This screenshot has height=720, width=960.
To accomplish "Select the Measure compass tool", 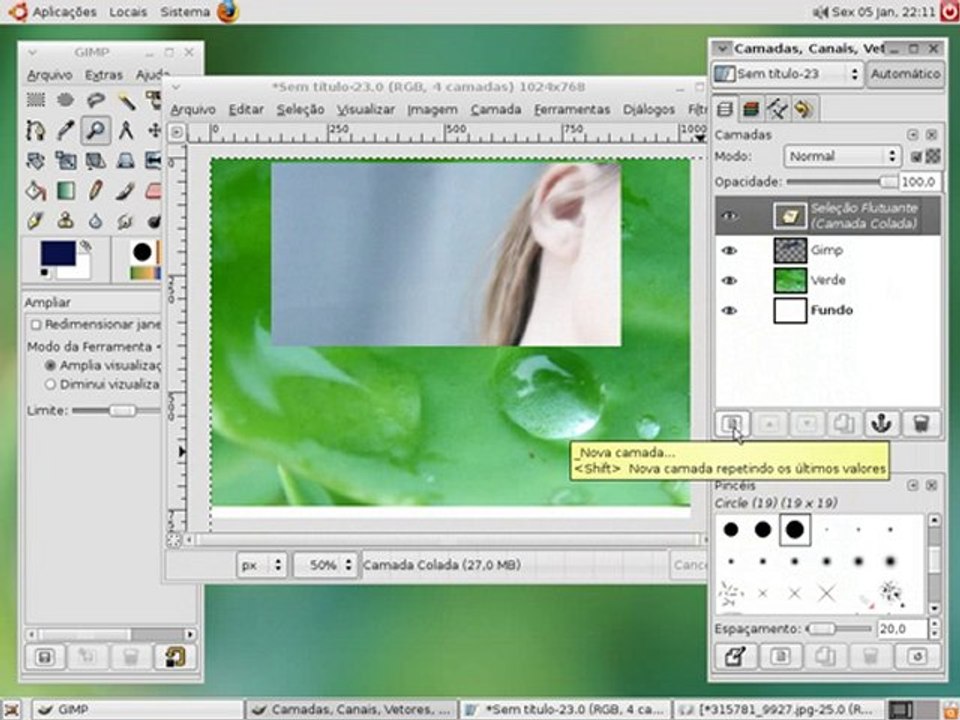I will coord(126,130).
